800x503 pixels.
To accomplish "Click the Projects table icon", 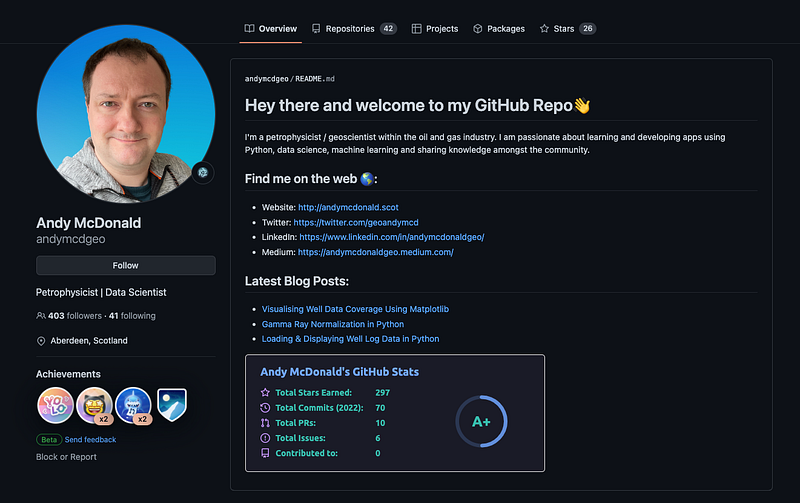I will (x=416, y=29).
